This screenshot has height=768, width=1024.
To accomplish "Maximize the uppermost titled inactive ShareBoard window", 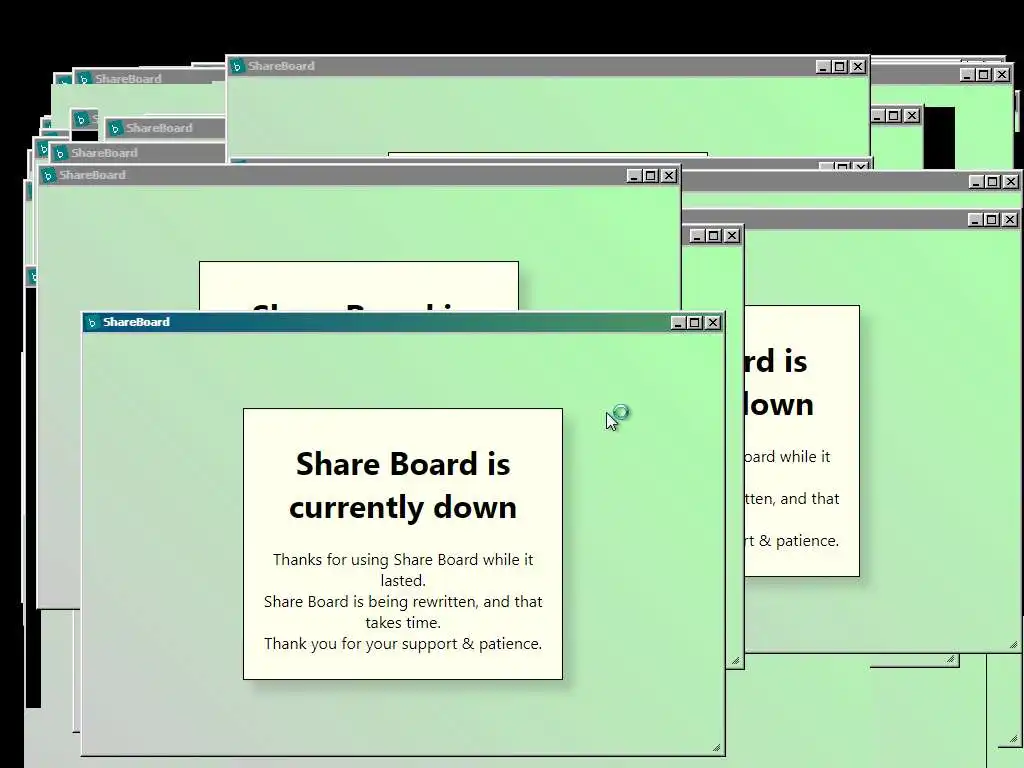I will pos(840,67).
